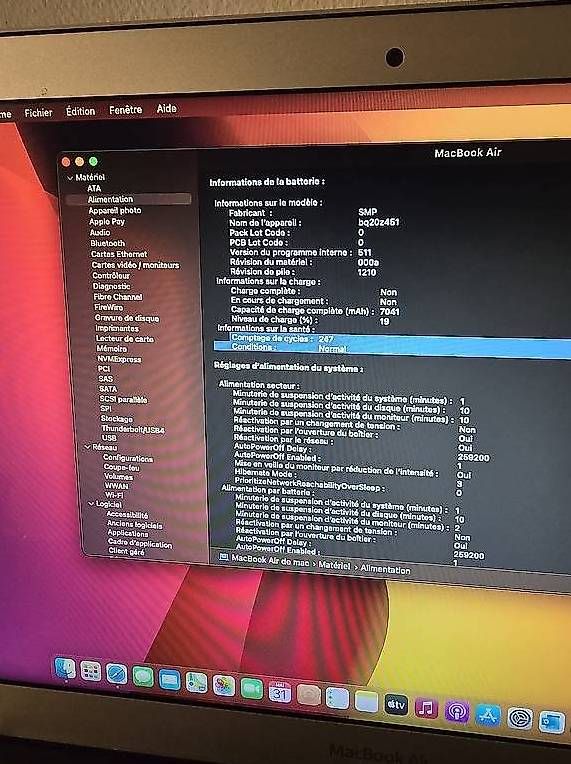Select Lecteur de carte in sidebar
571x764 pixels.
[125, 339]
